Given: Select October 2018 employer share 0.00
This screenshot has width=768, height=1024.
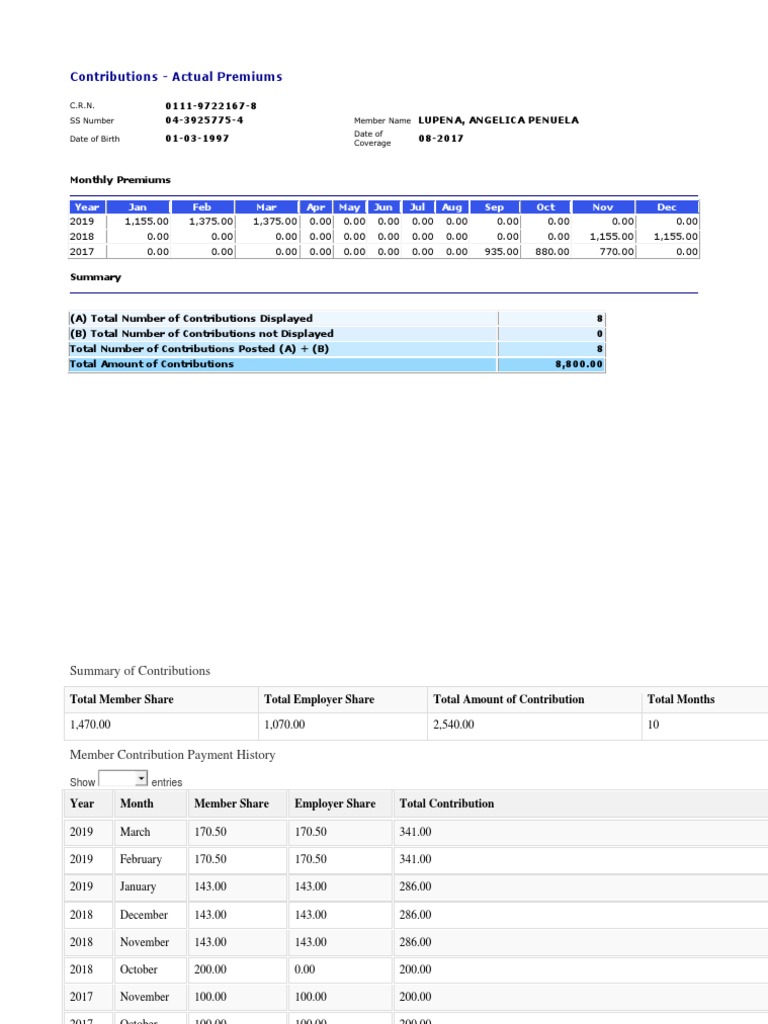Looking at the screenshot, I should pos(304,969).
